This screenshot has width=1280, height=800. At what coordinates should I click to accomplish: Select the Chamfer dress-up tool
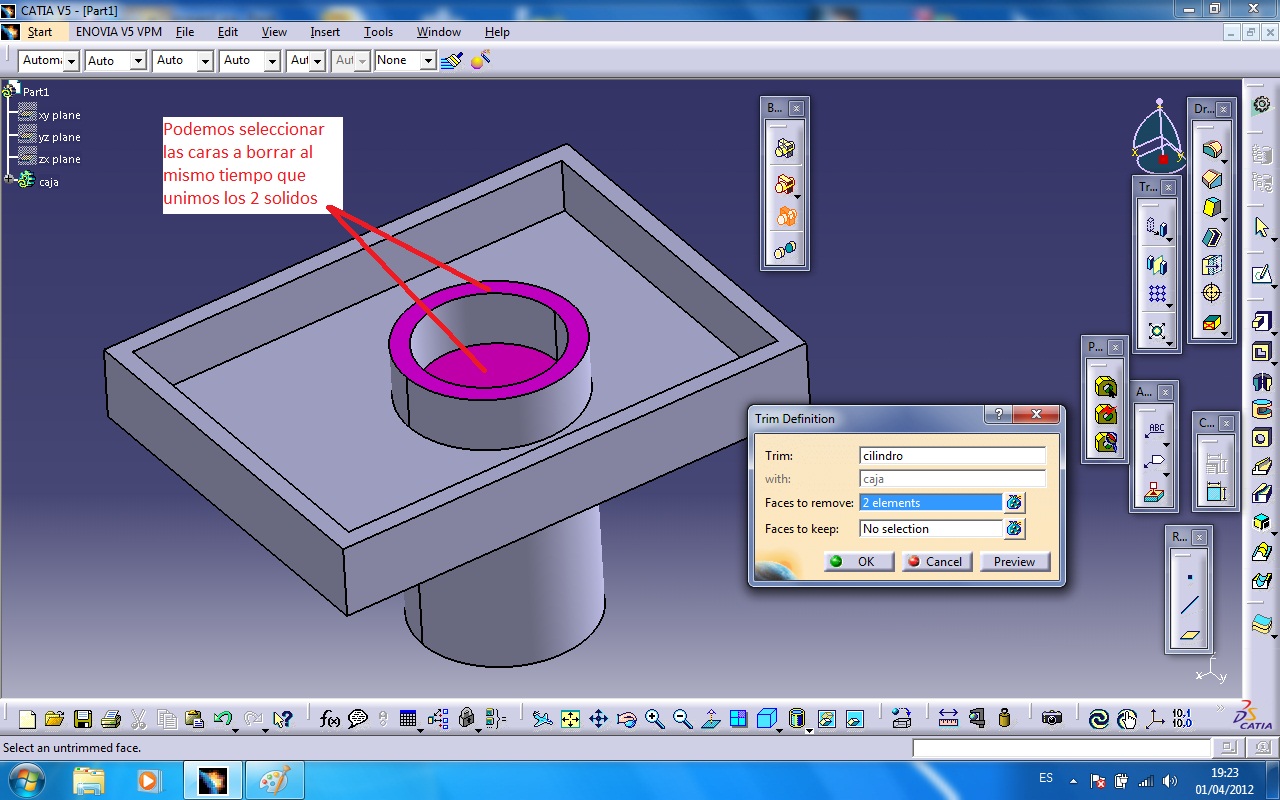[1212, 180]
